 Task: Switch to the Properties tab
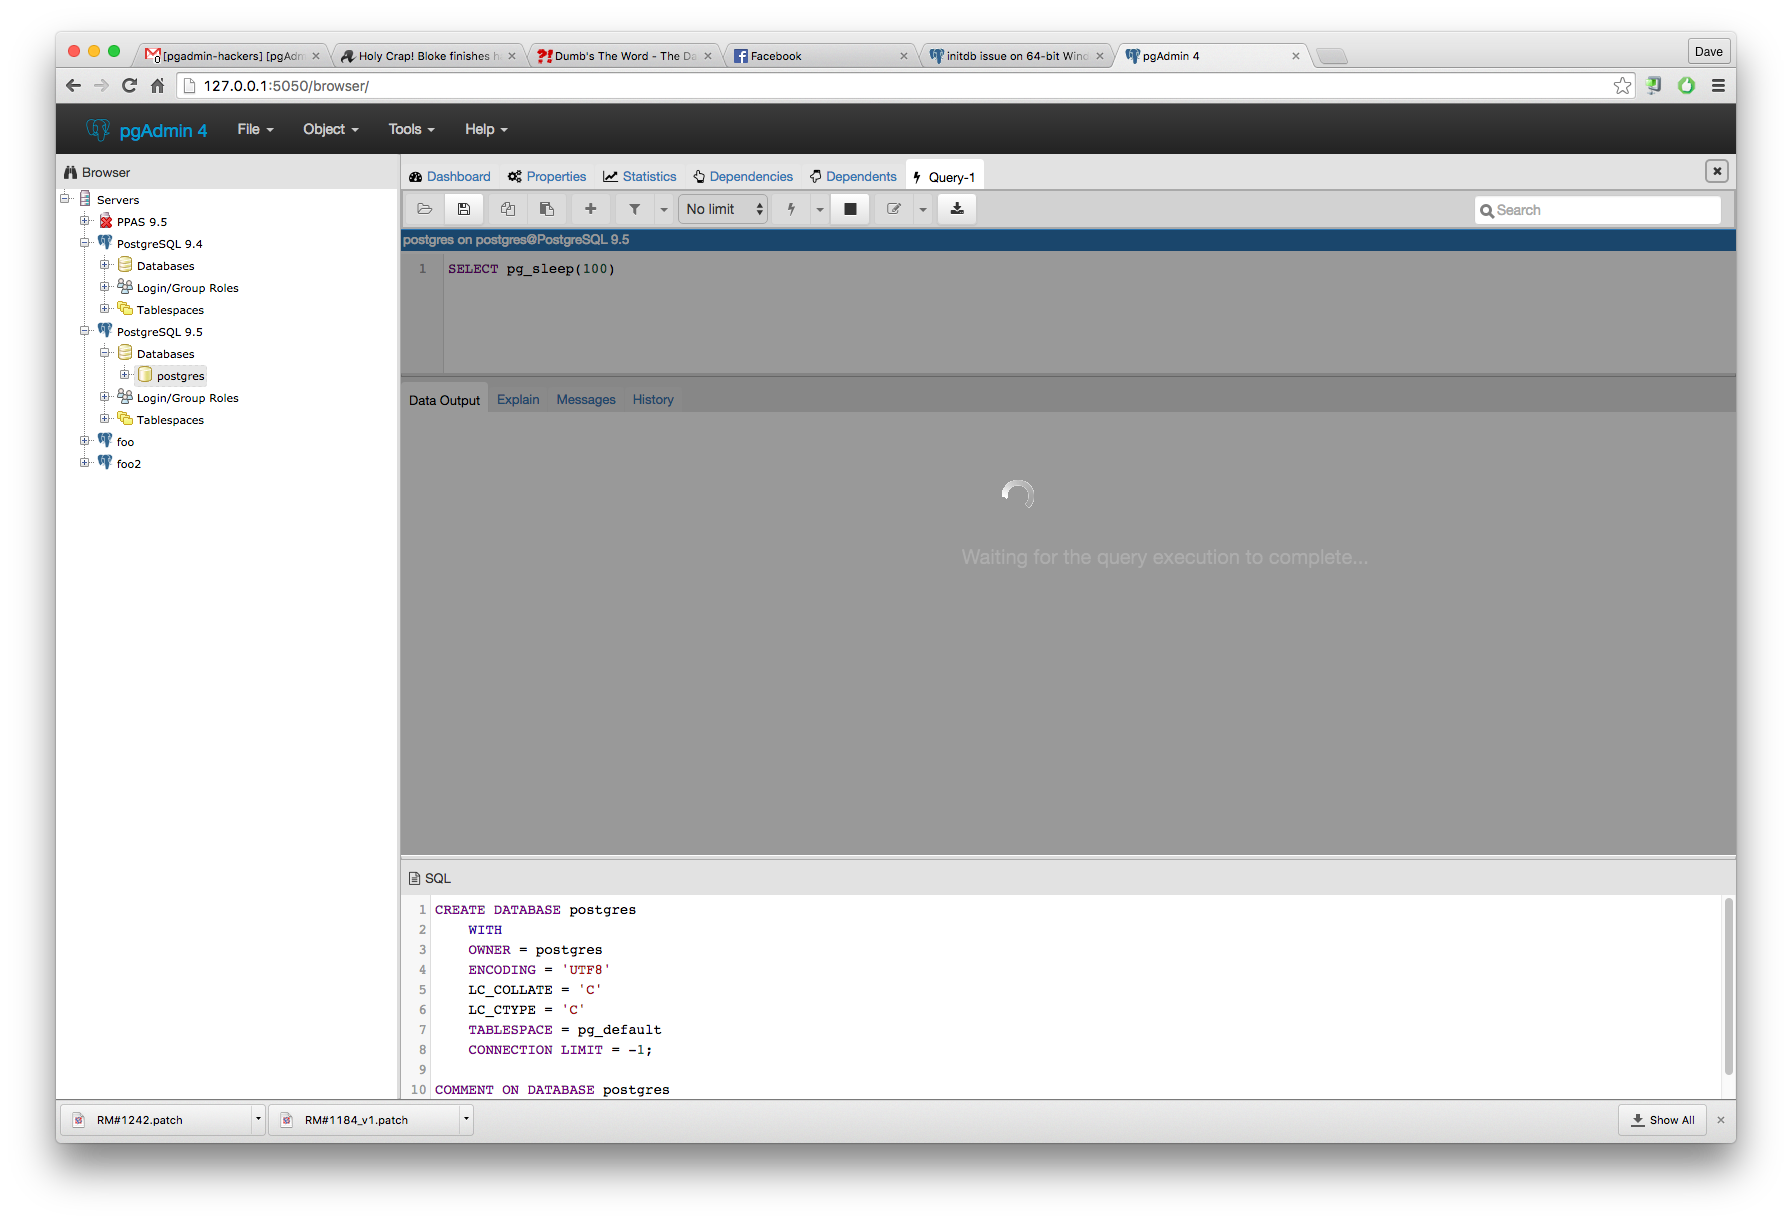click(547, 177)
